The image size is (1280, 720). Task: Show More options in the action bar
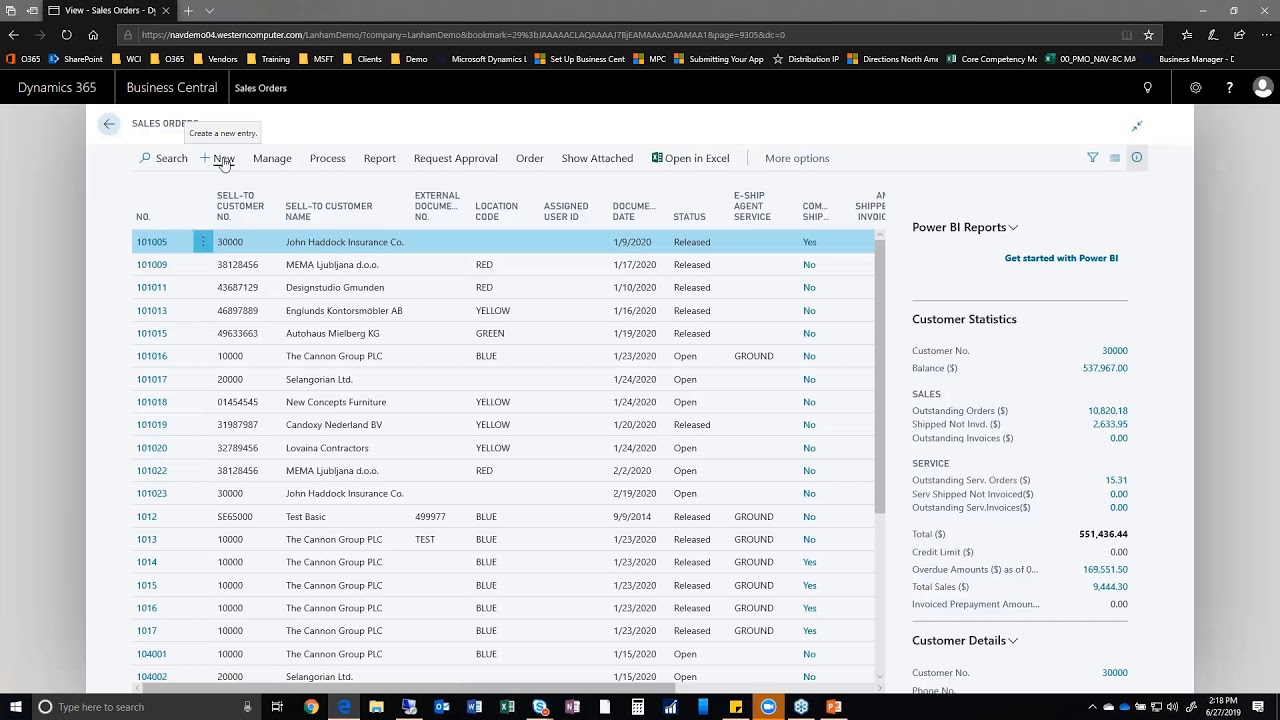pos(797,158)
